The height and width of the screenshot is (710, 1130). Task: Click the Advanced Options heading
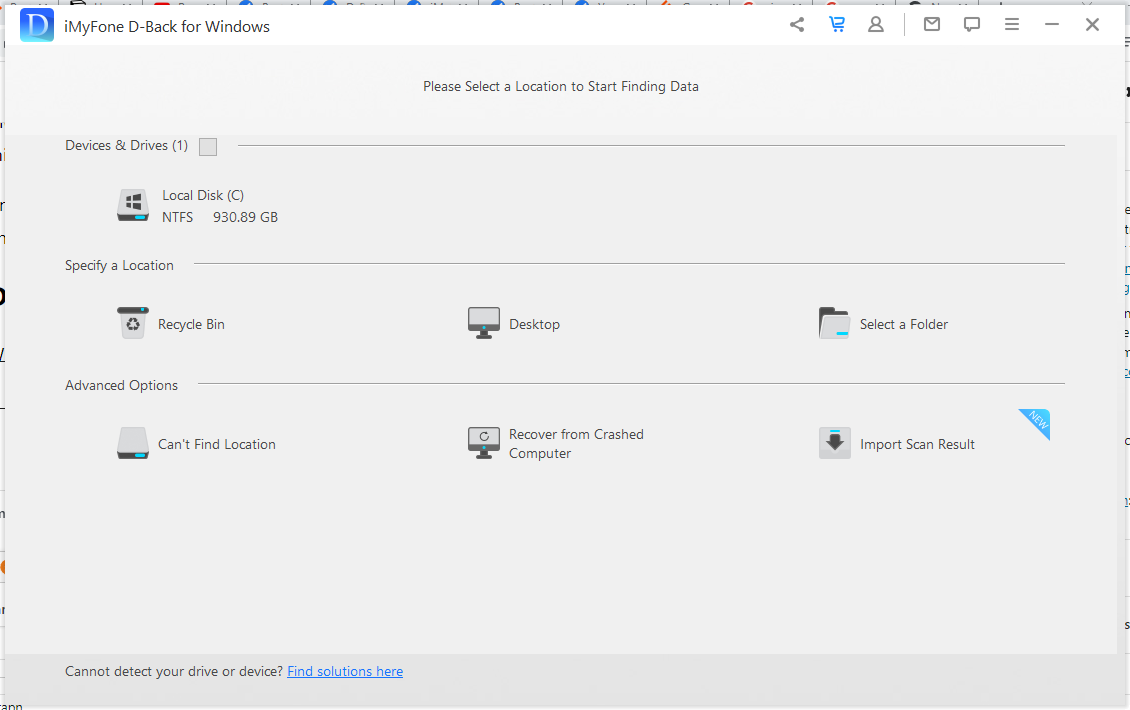121,385
